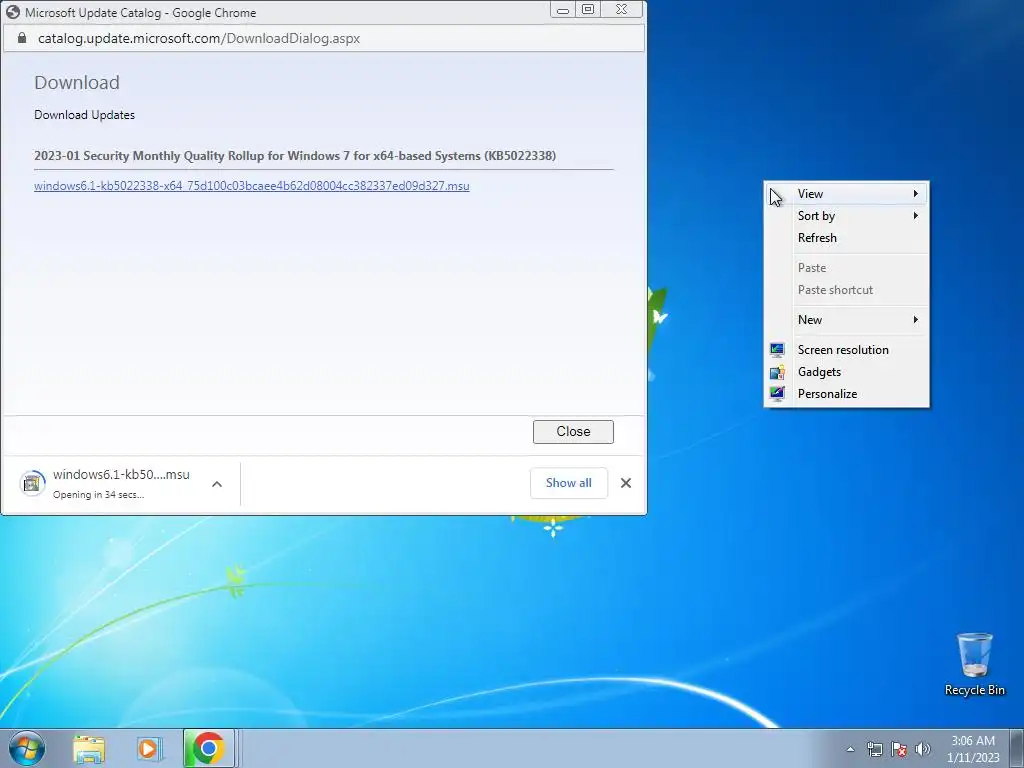Click the KB5022338 update title text
1024x768 pixels.
pyautogui.click(x=295, y=155)
